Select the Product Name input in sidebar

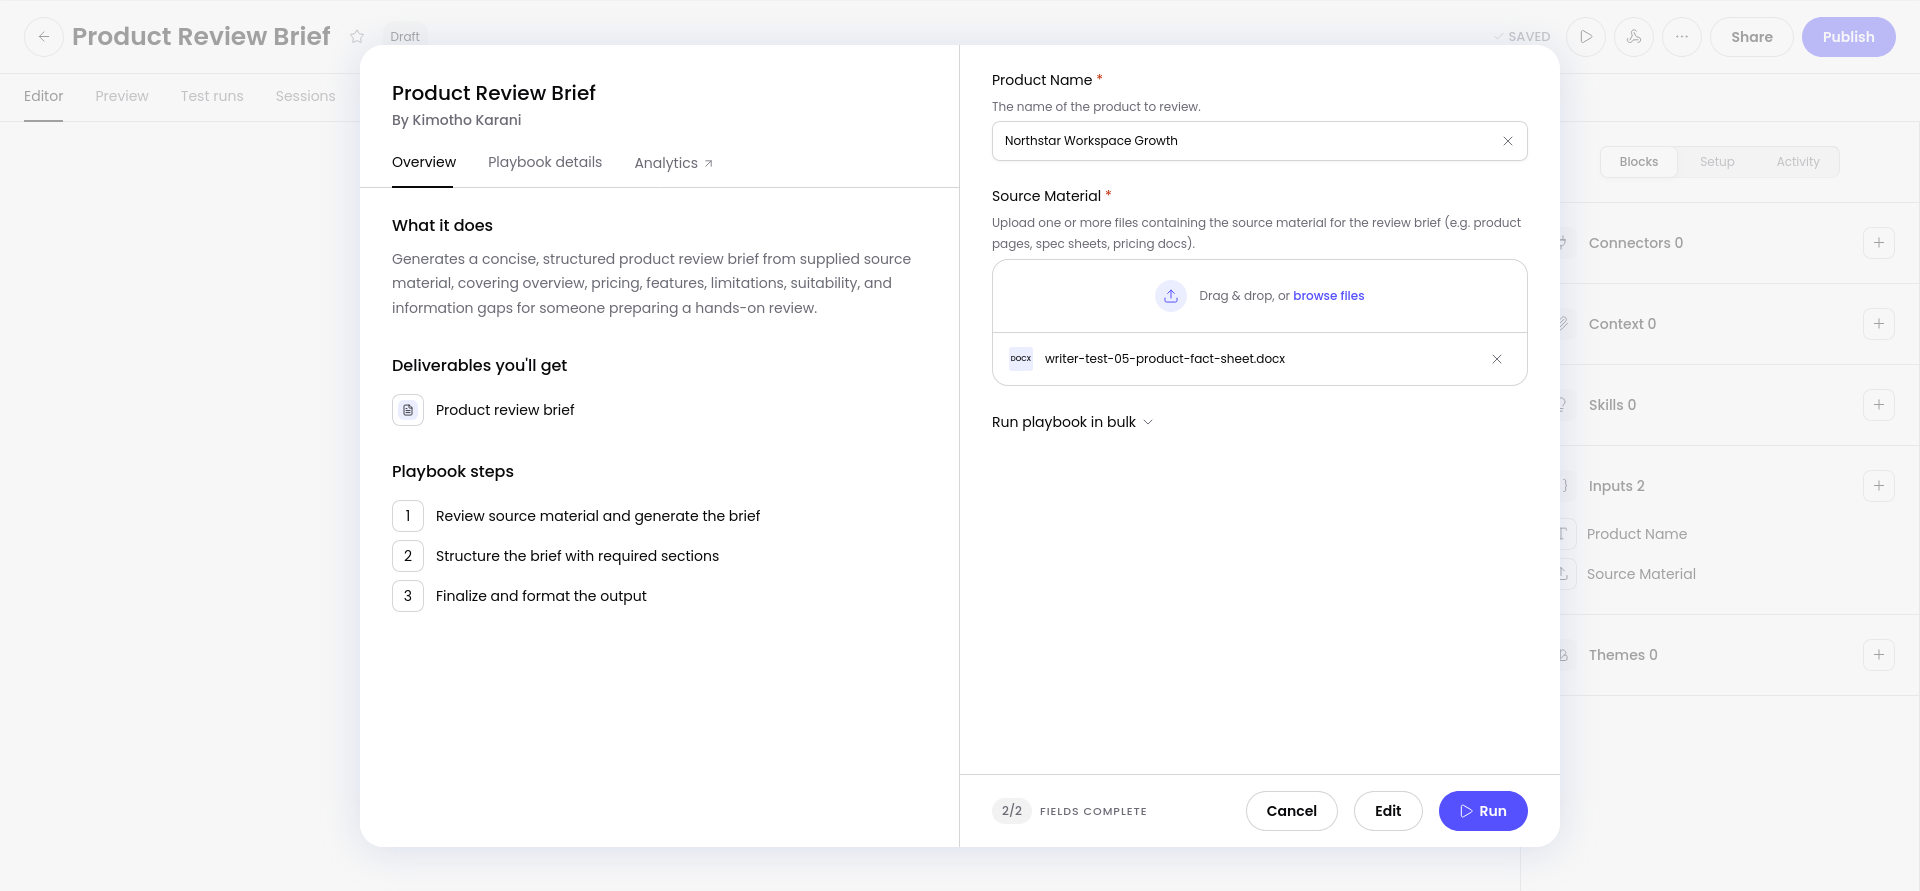point(1637,534)
